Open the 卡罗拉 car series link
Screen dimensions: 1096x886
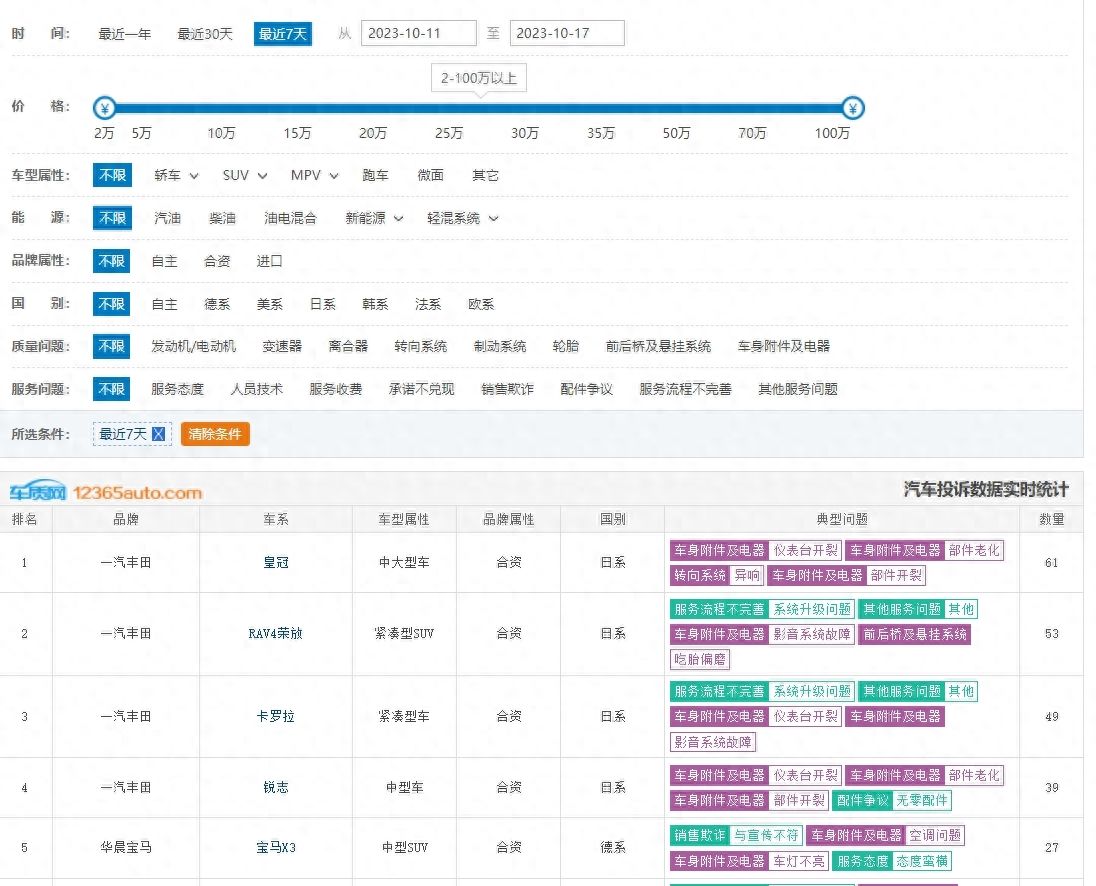275,716
